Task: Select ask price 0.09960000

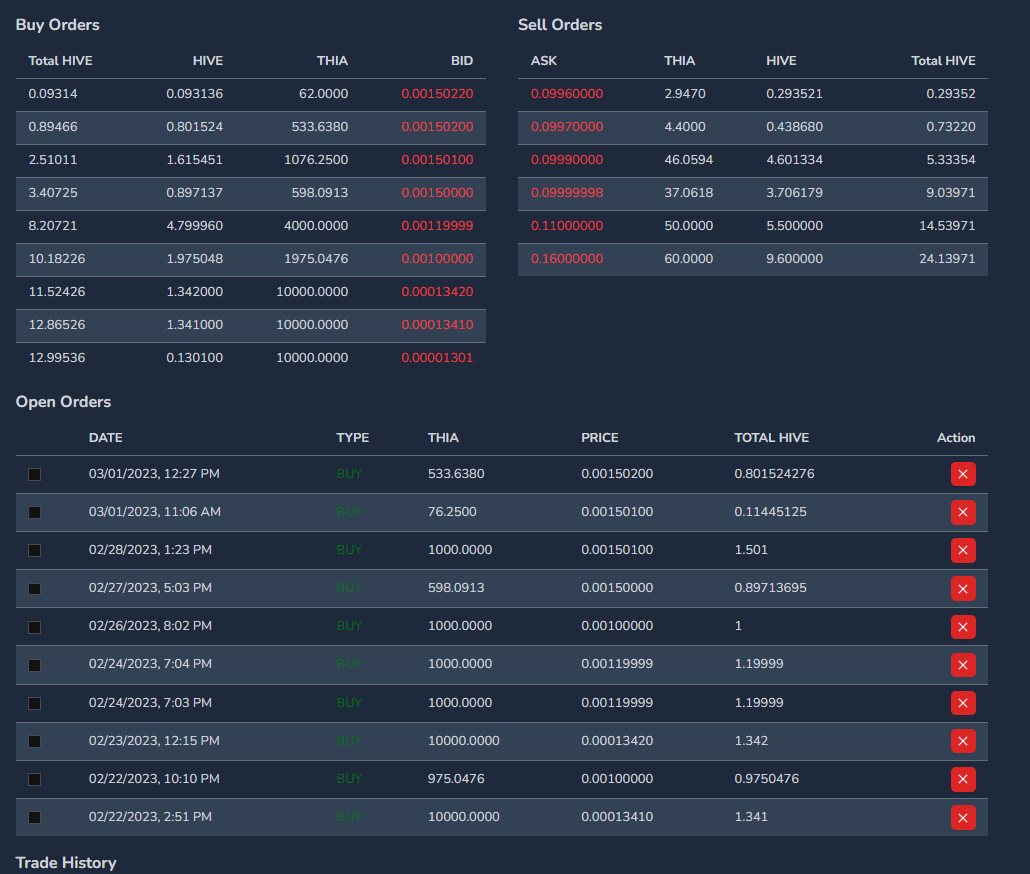Action: coord(567,94)
